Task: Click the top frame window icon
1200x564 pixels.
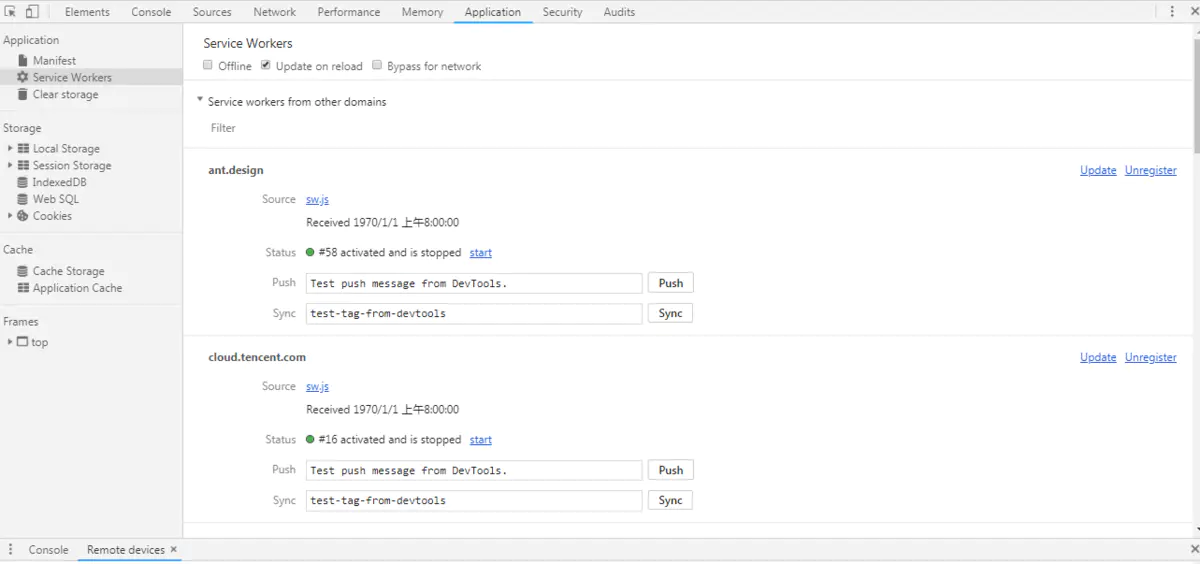Action: tap(23, 342)
